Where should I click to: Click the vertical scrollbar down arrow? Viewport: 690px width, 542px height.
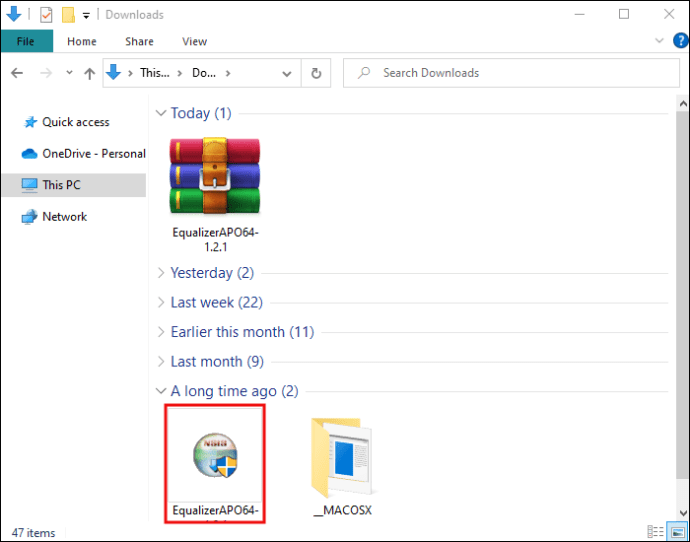coord(683,513)
